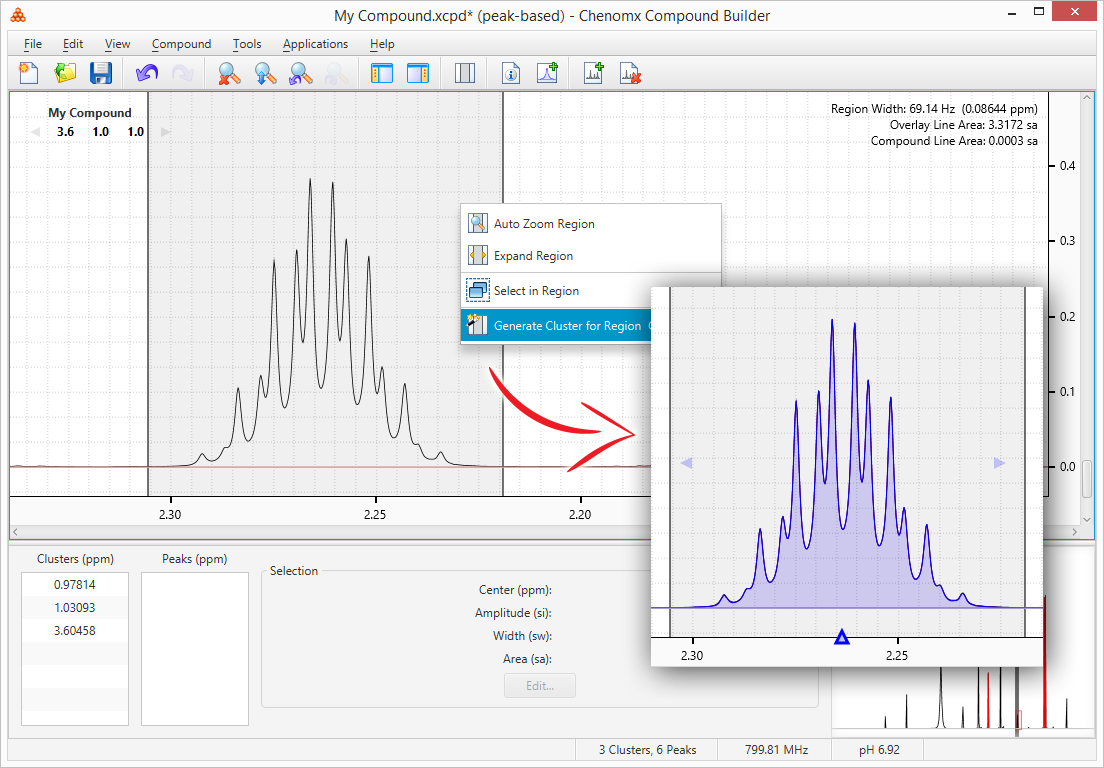Viewport: 1104px width, 768px height.
Task: Open the File menu
Action: [x=32, y=44]
